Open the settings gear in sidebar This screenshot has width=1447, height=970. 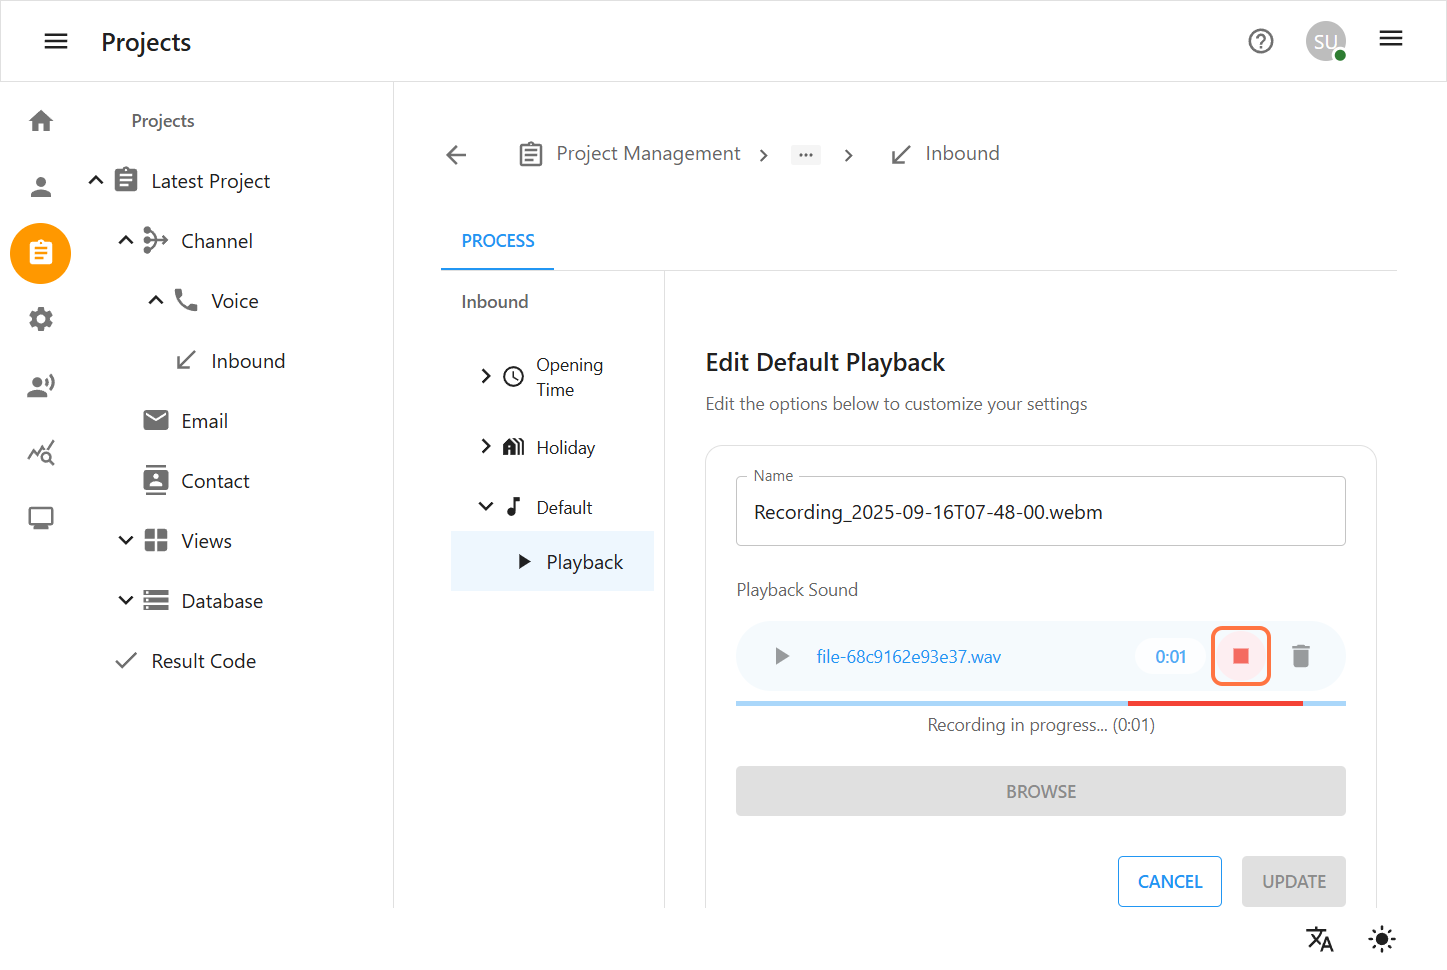tap(41, 319)
